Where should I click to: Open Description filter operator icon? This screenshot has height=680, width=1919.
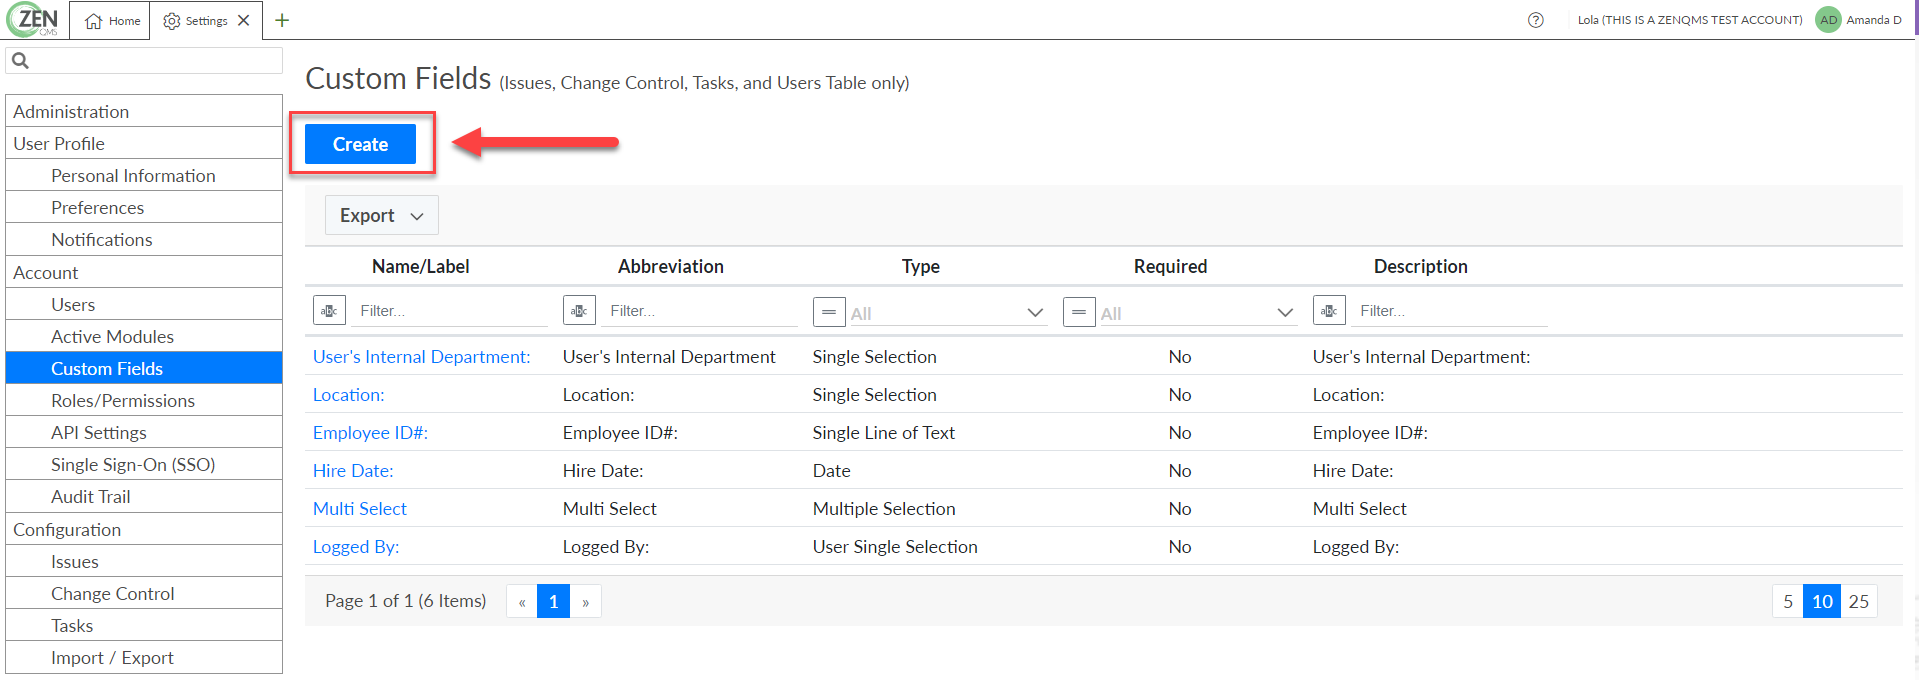(x=1329, y=311)
